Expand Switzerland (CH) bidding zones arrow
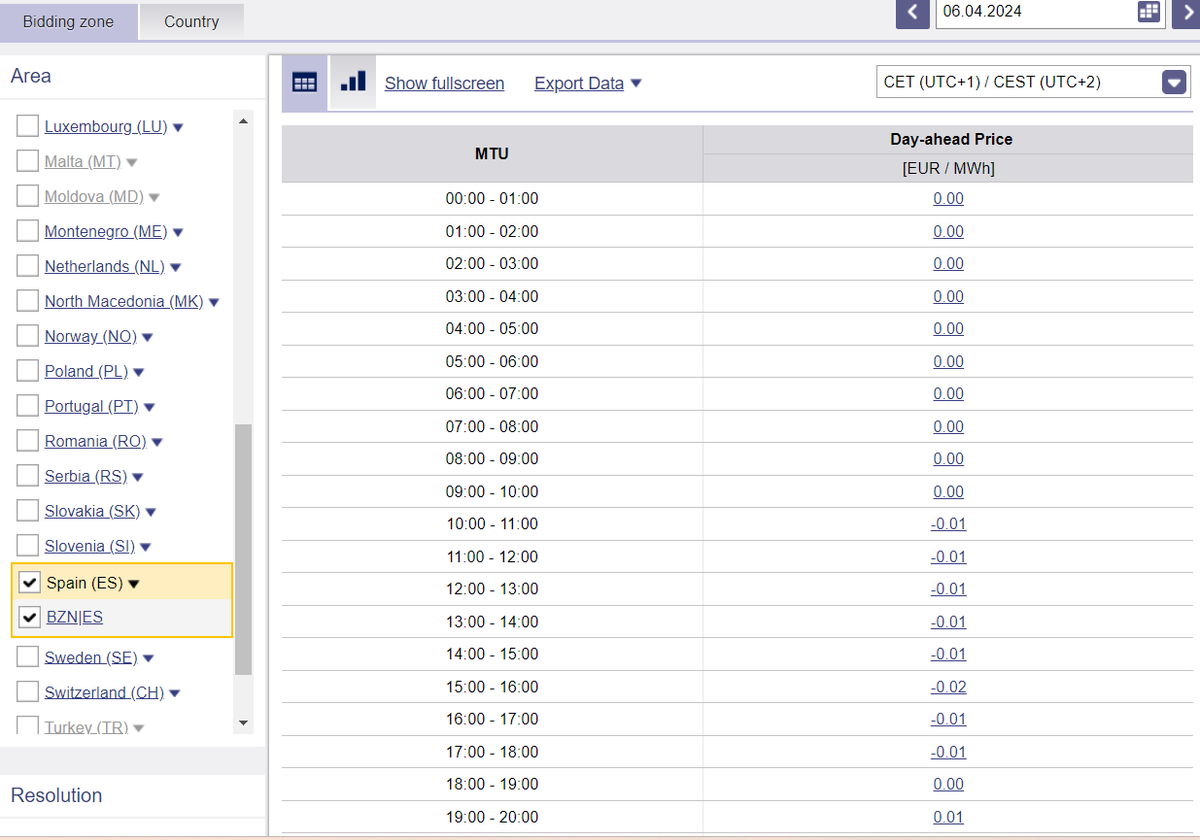The height and width of the screenshot is (840, 1200). (x=174, y=693)
